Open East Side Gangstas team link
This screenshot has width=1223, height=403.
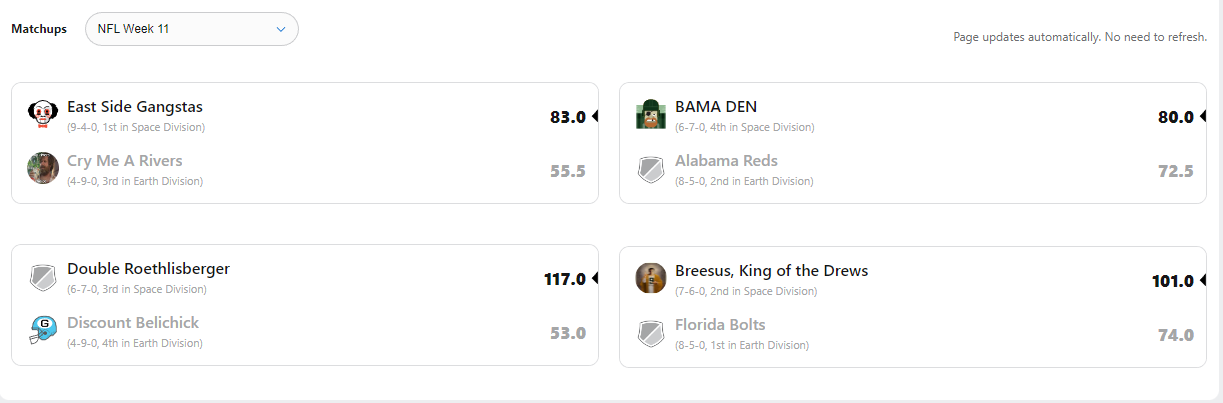coord(135,107)
